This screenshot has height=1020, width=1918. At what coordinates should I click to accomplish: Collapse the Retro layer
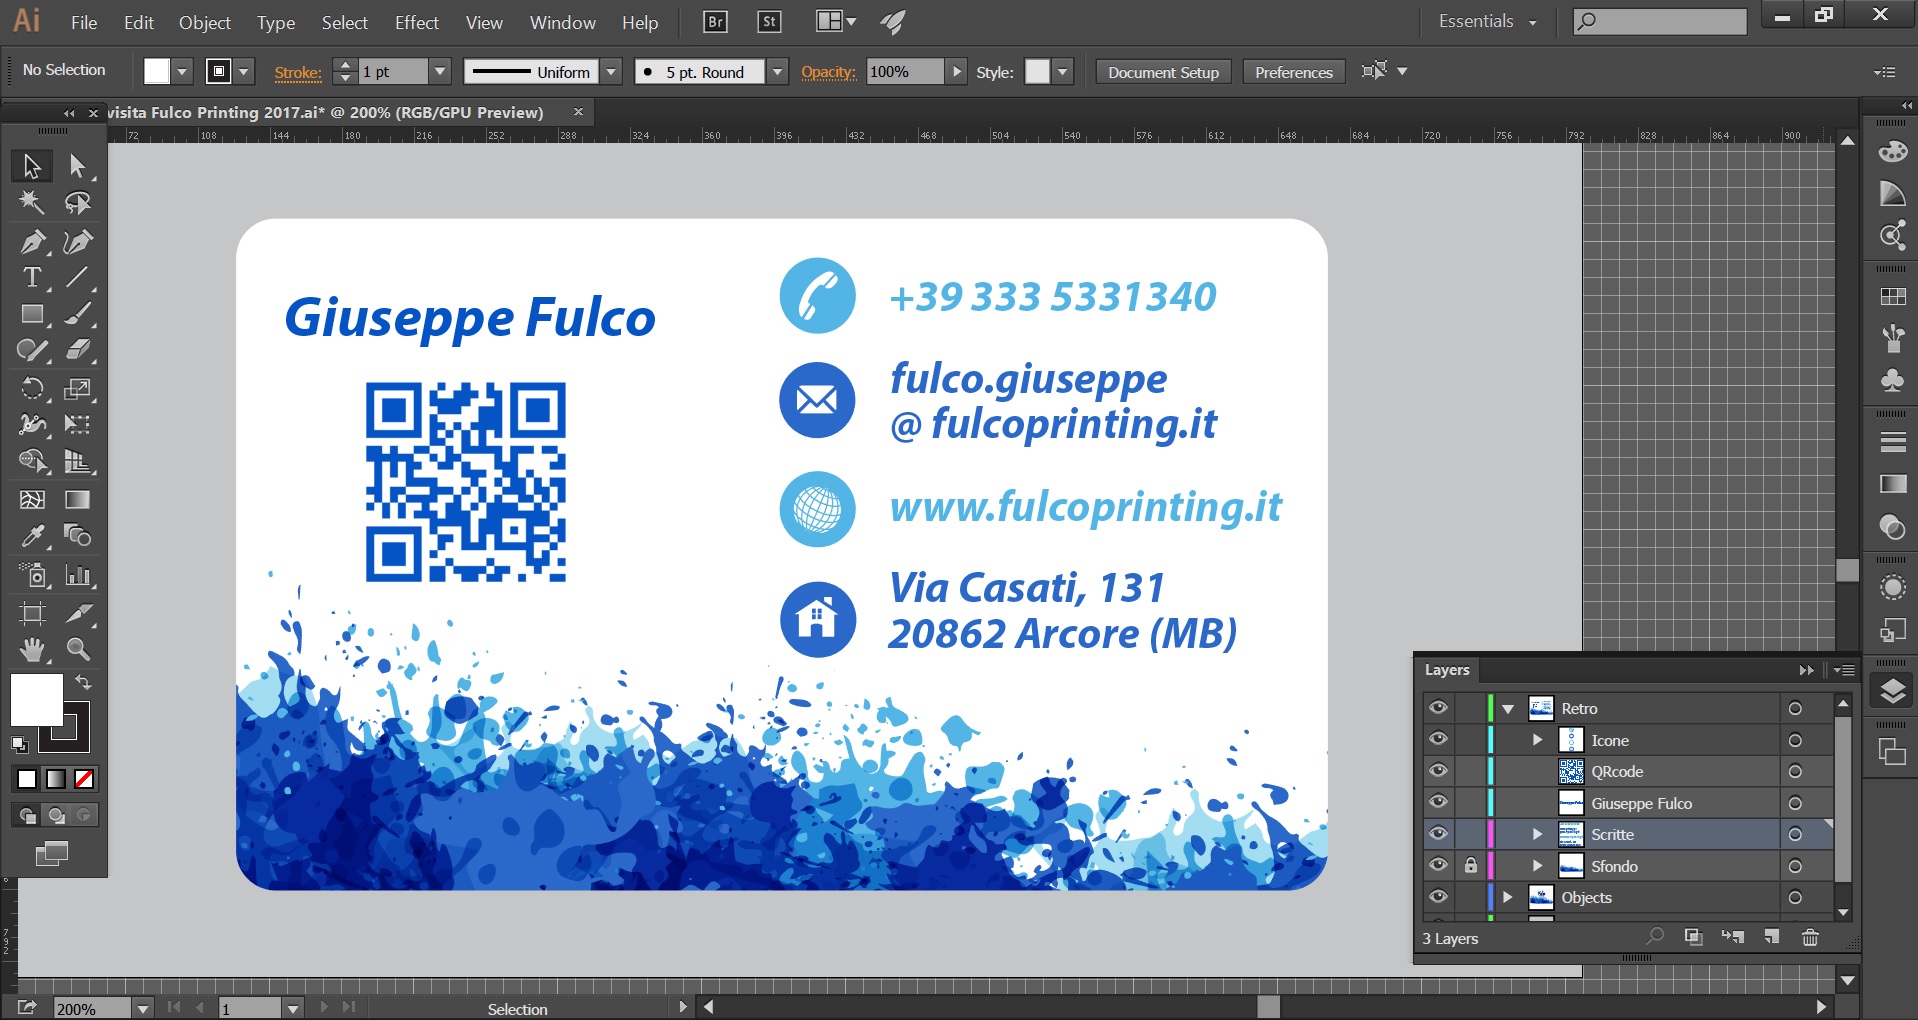1508,709
